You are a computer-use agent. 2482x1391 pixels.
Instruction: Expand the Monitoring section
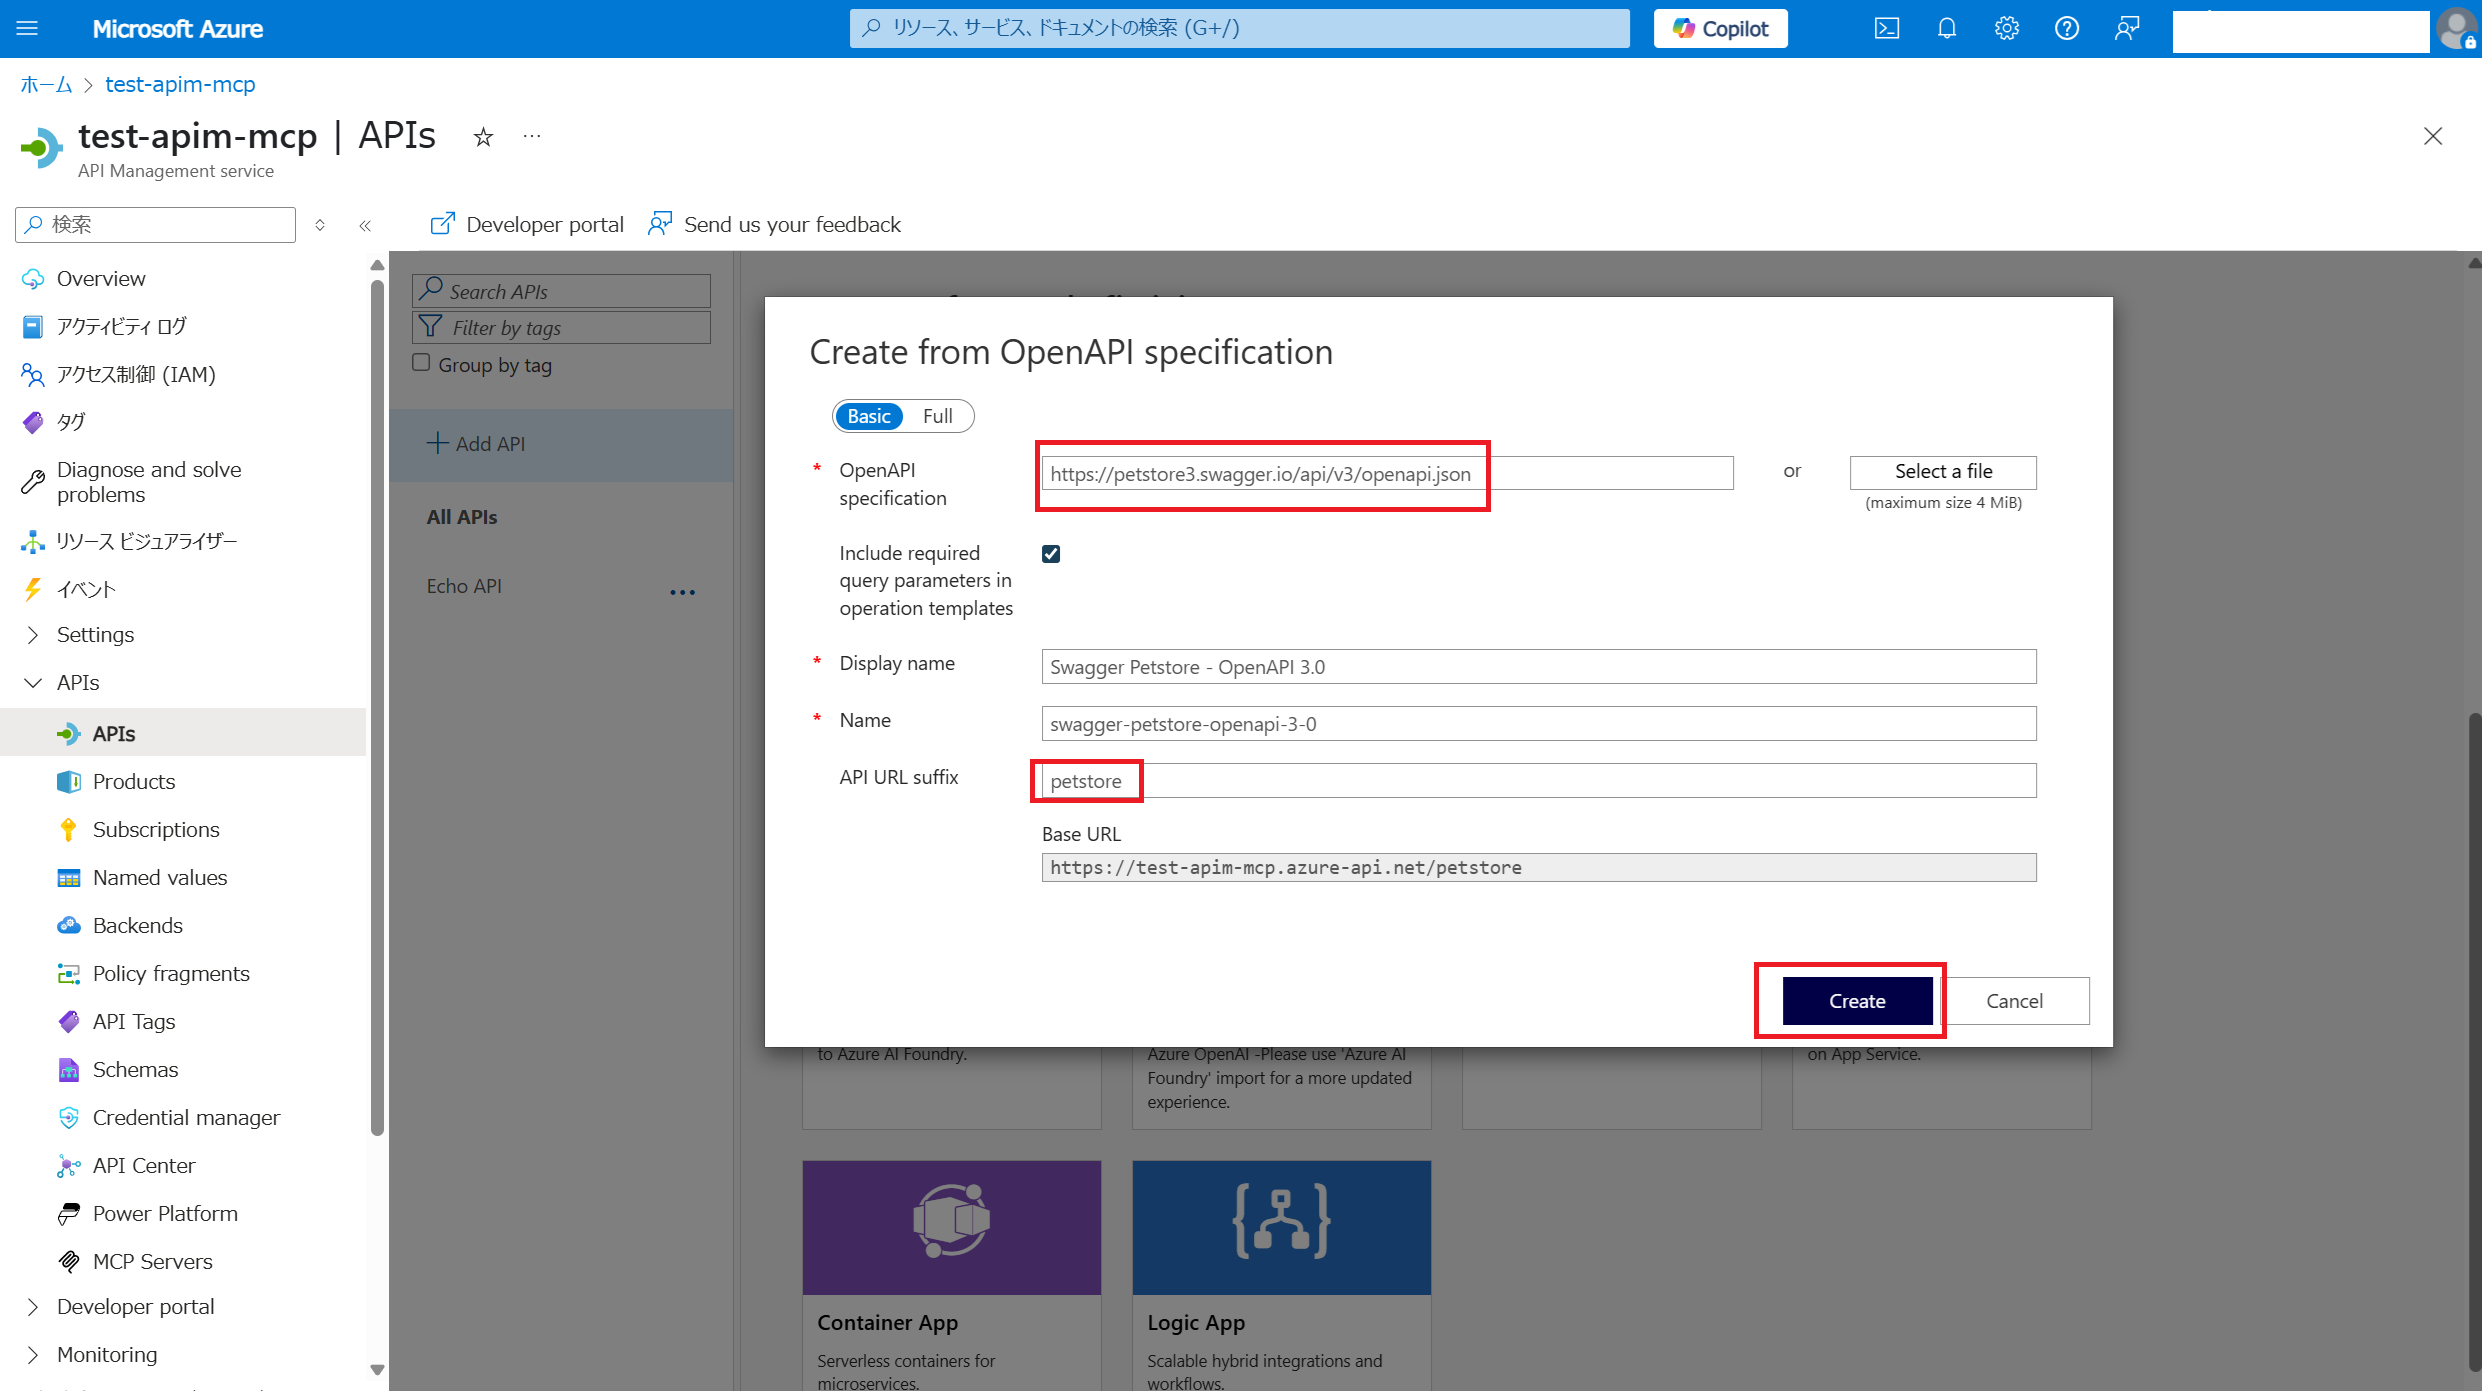tap(107, 1354)
